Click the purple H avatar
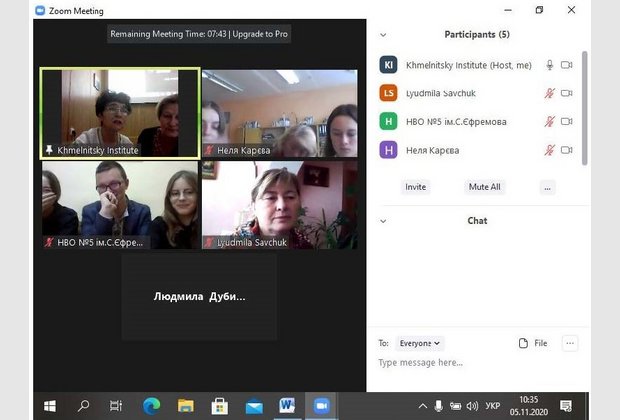The image size is (620, 420). [x=388, y=150]
